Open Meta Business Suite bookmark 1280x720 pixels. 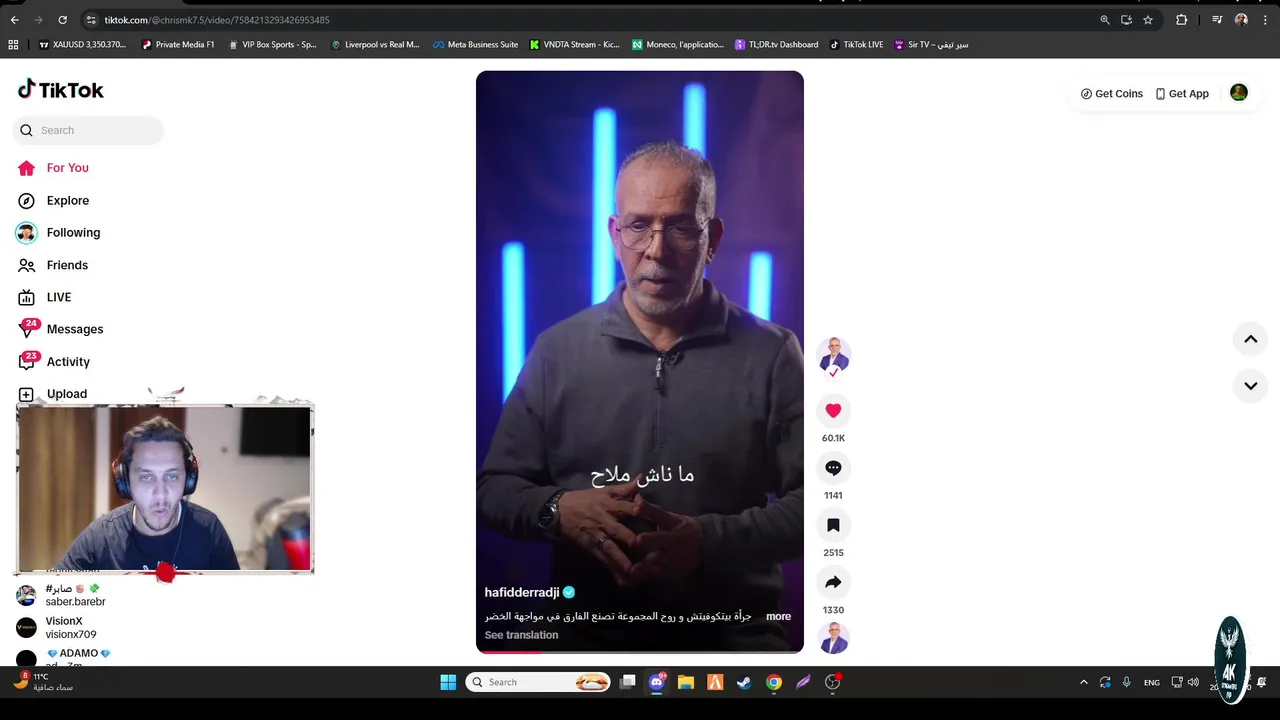point(476,44)
